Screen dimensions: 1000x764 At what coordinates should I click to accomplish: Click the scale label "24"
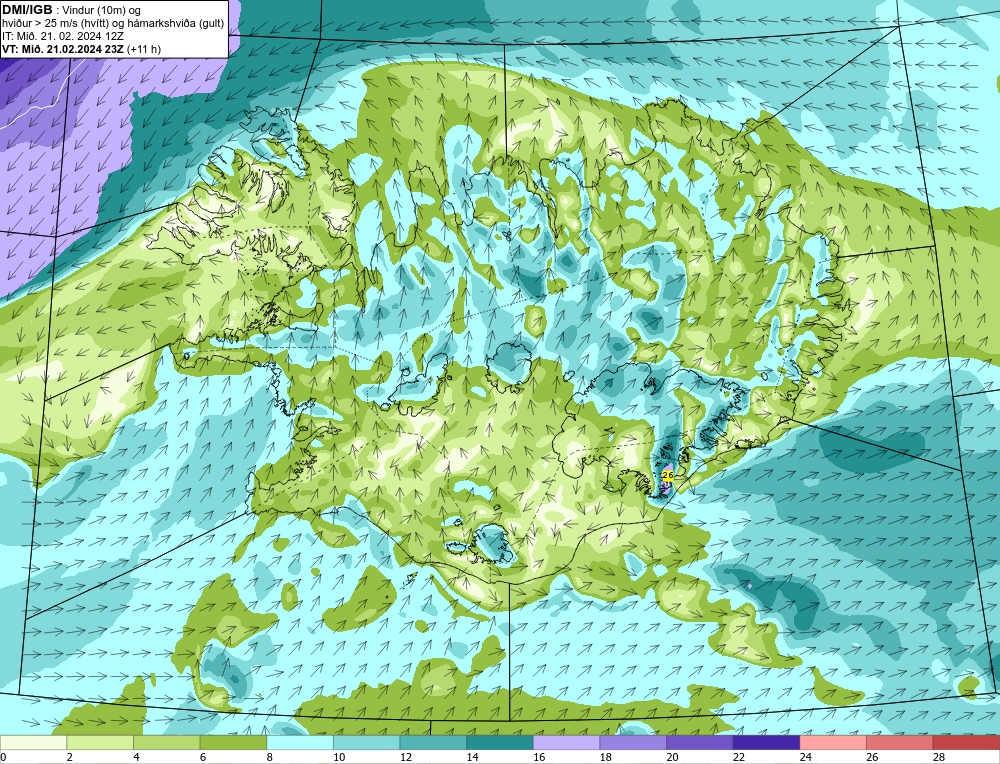(x=805, y=757)
